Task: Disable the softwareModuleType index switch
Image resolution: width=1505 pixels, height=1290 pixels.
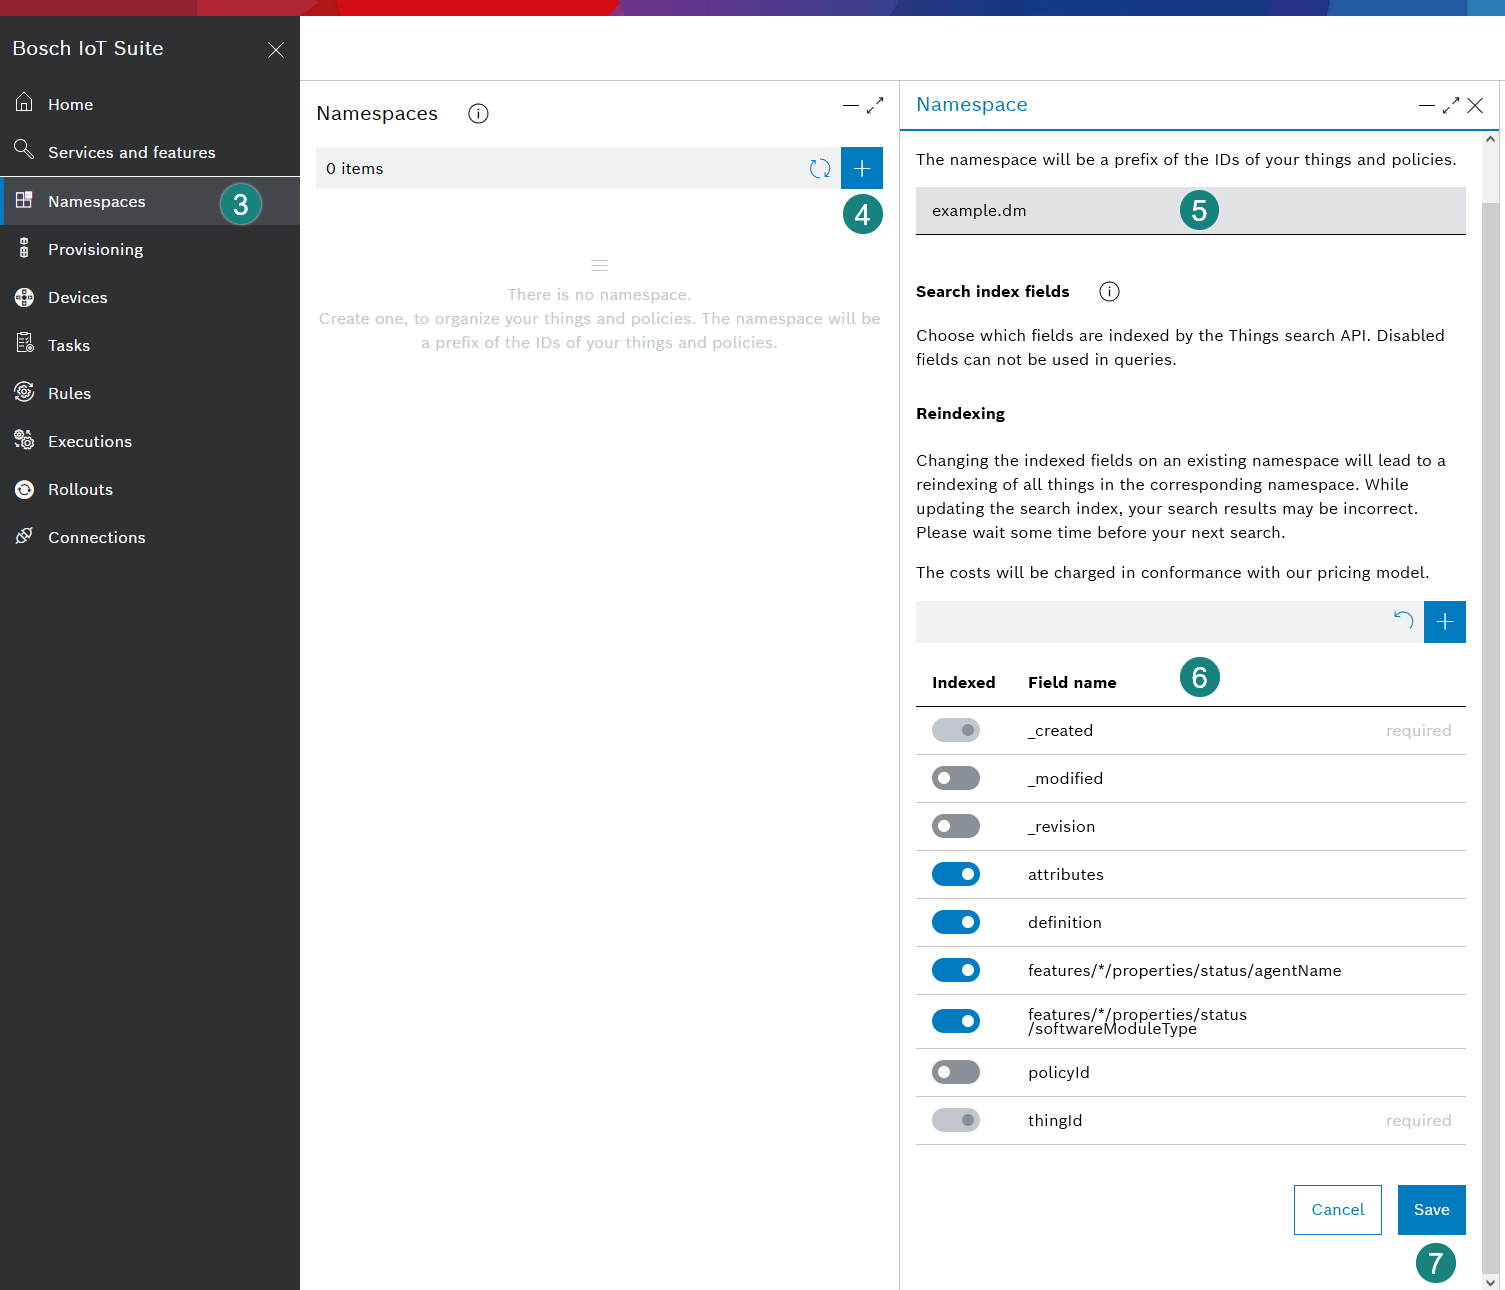Action: (956, 1021)
